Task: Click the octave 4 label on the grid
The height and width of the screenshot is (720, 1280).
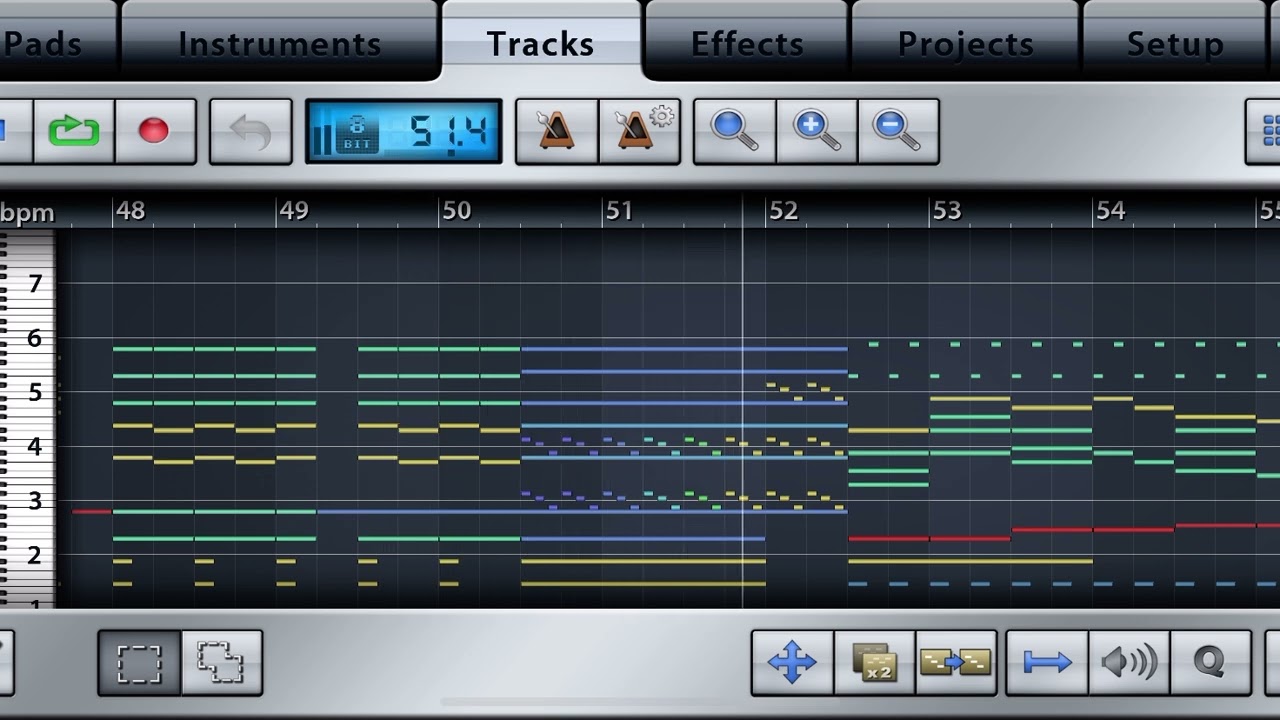Action: point(36,447)
